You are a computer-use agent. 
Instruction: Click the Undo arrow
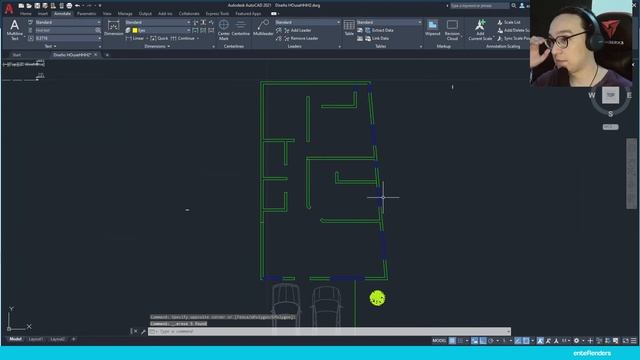click(77, 6)
